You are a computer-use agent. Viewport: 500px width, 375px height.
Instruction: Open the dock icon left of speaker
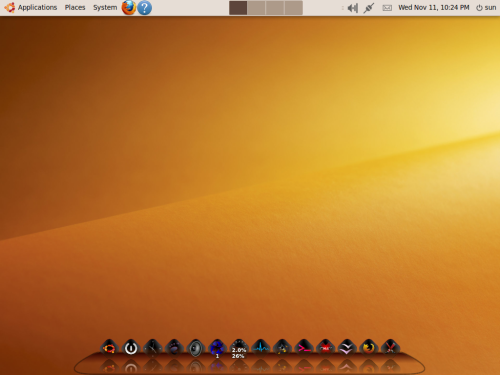[x=174, y=348]
